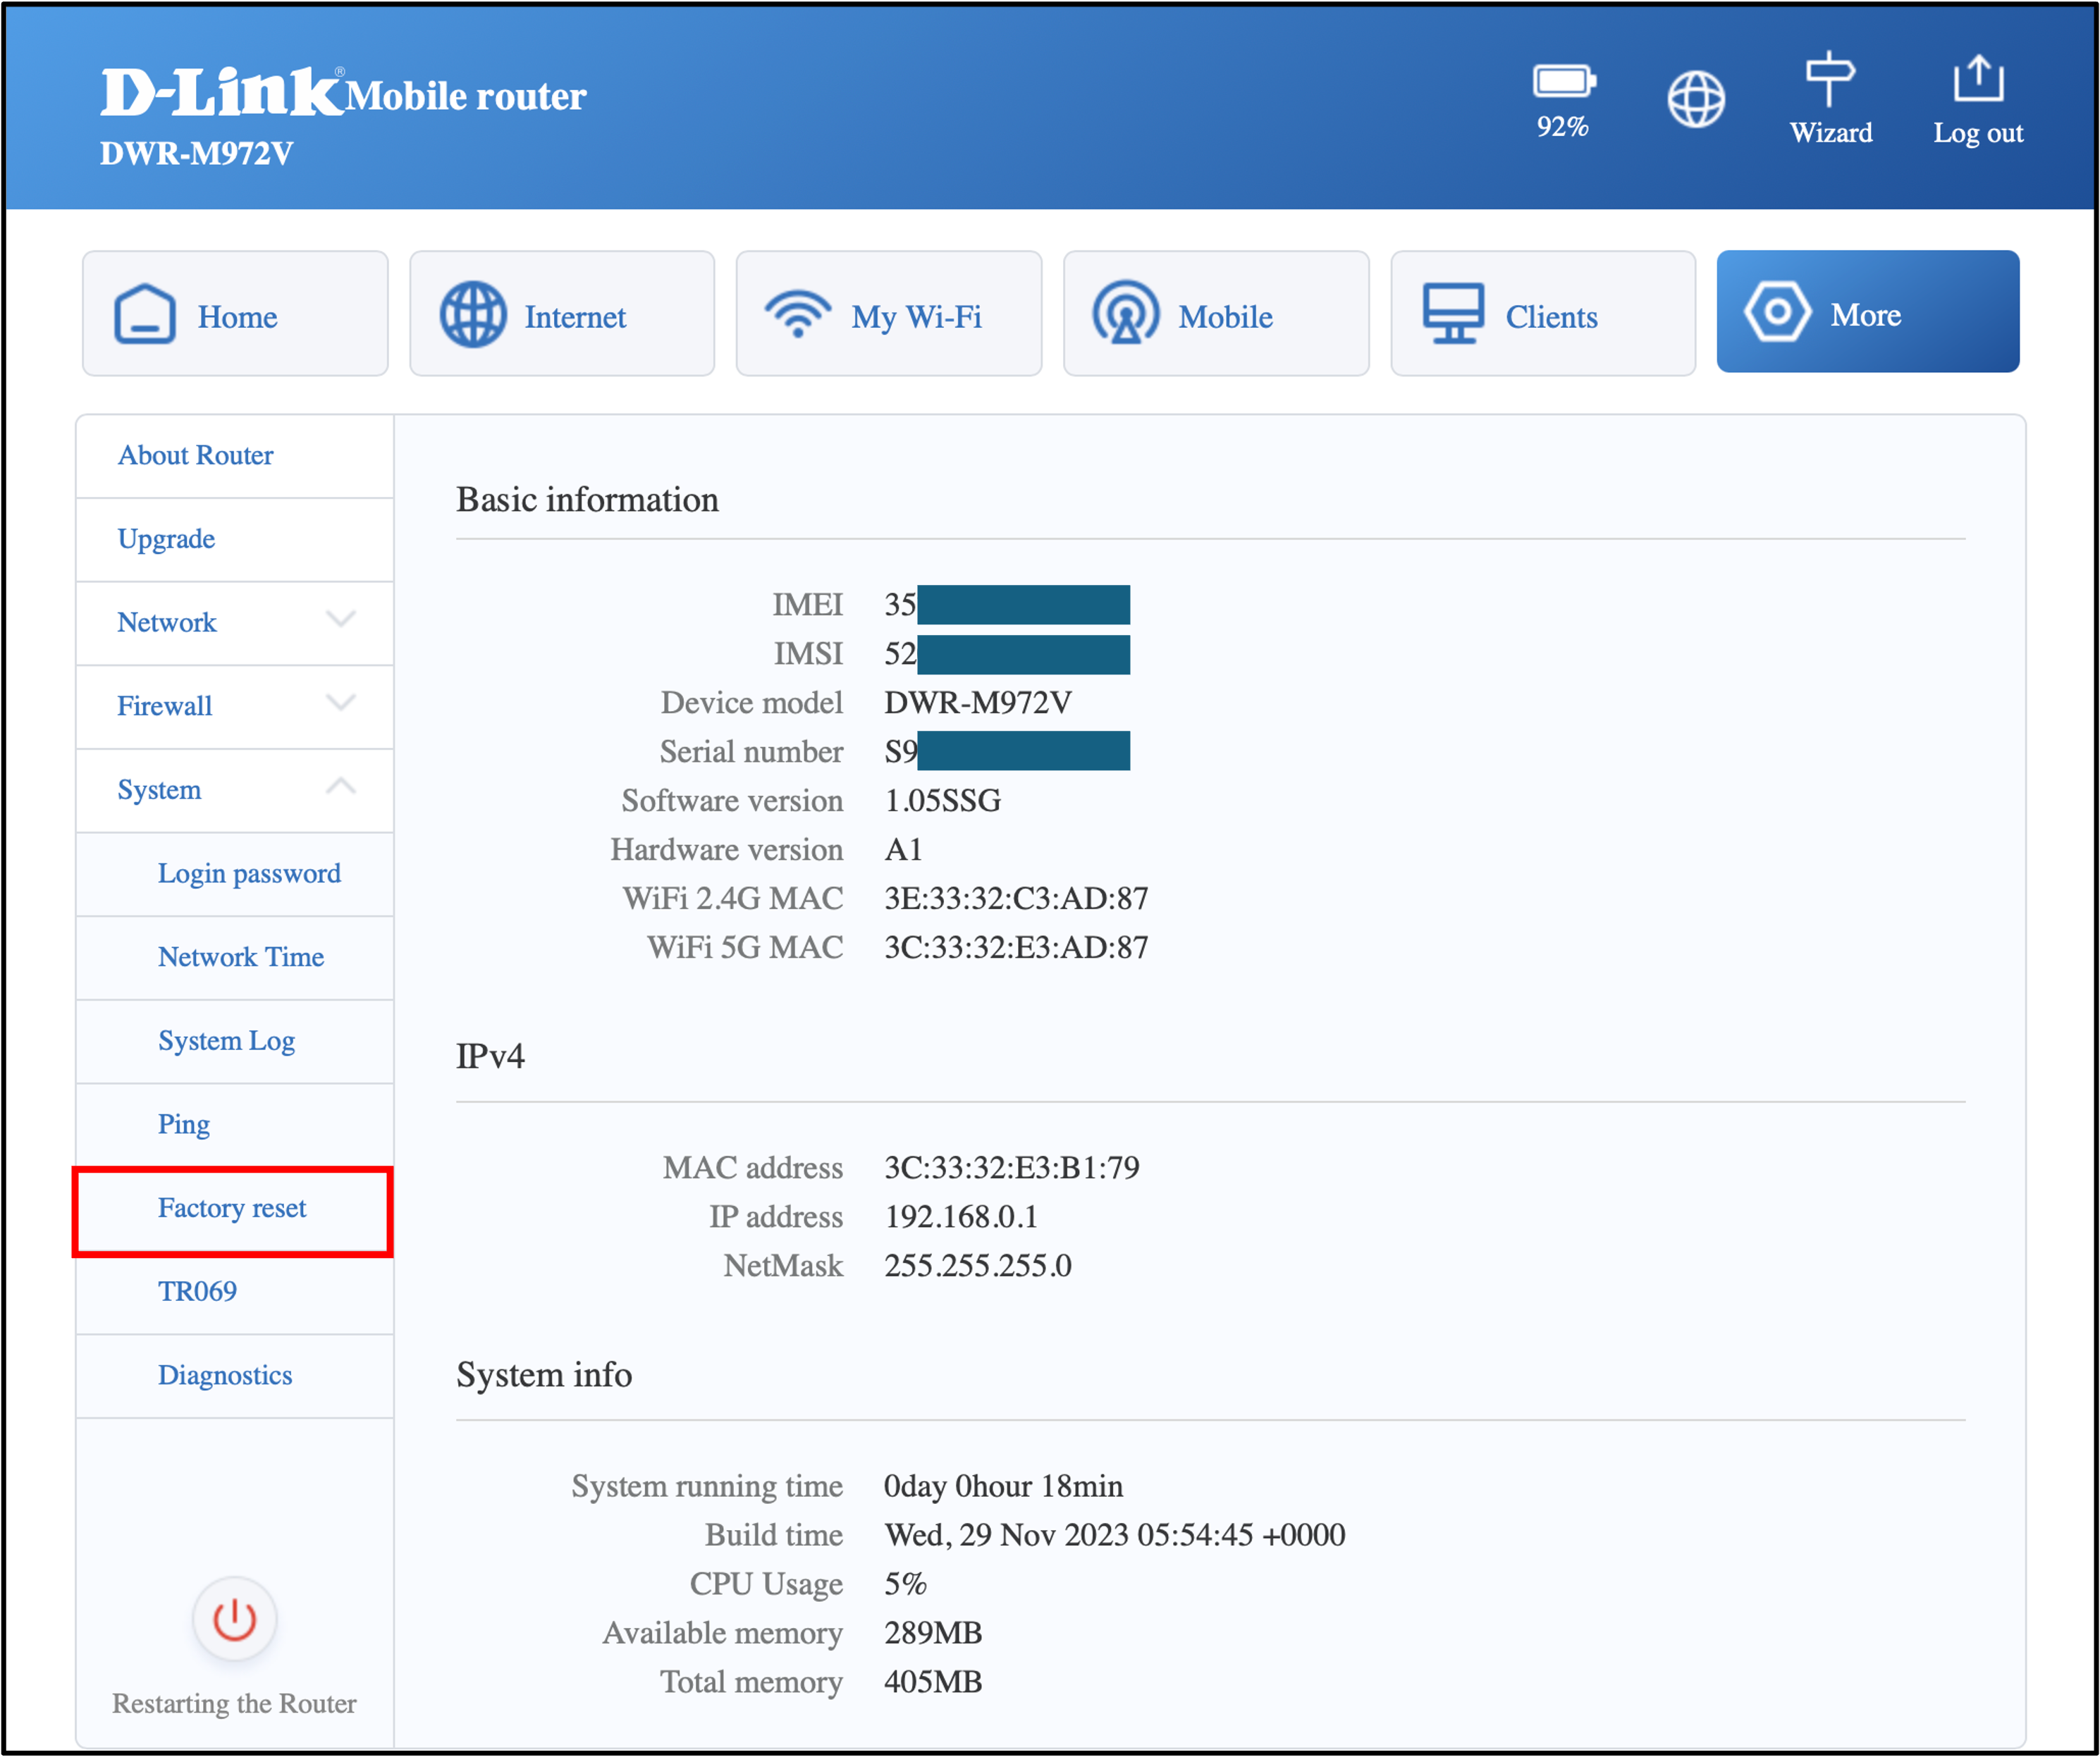Viewport: 2100px width, 1757px height.
Task: Expand the Firewall menu chevron
Action: tap(341, 704)
